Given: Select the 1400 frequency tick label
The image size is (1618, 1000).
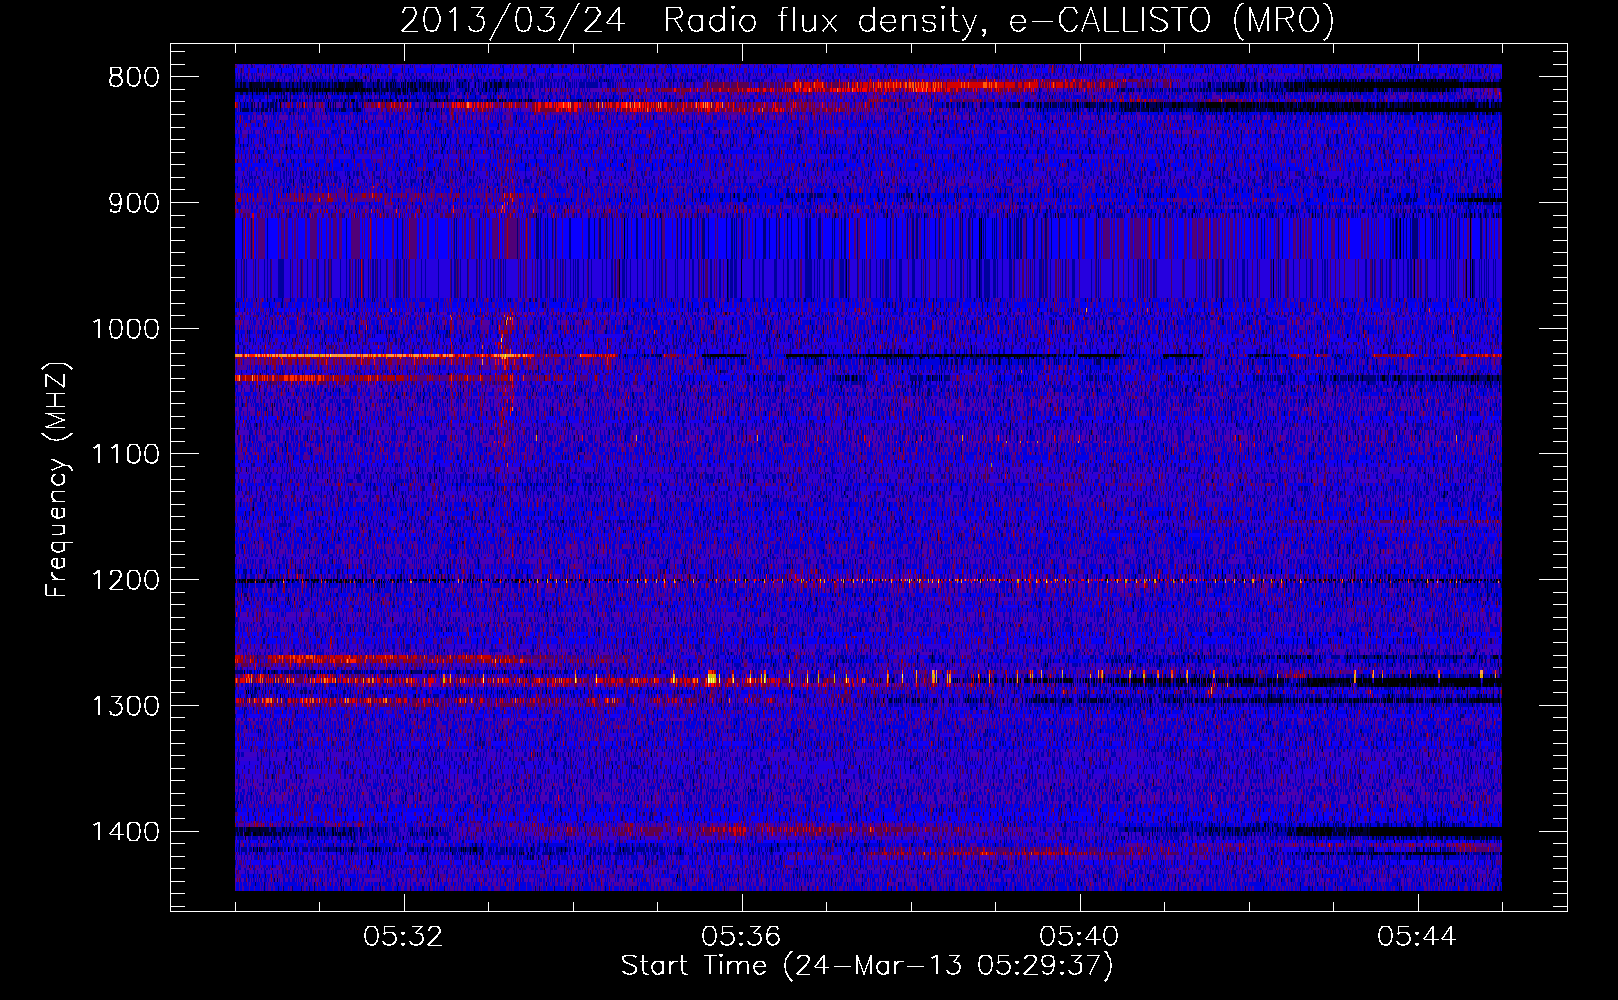Looking at the screenshot, I should click(125, 832).
